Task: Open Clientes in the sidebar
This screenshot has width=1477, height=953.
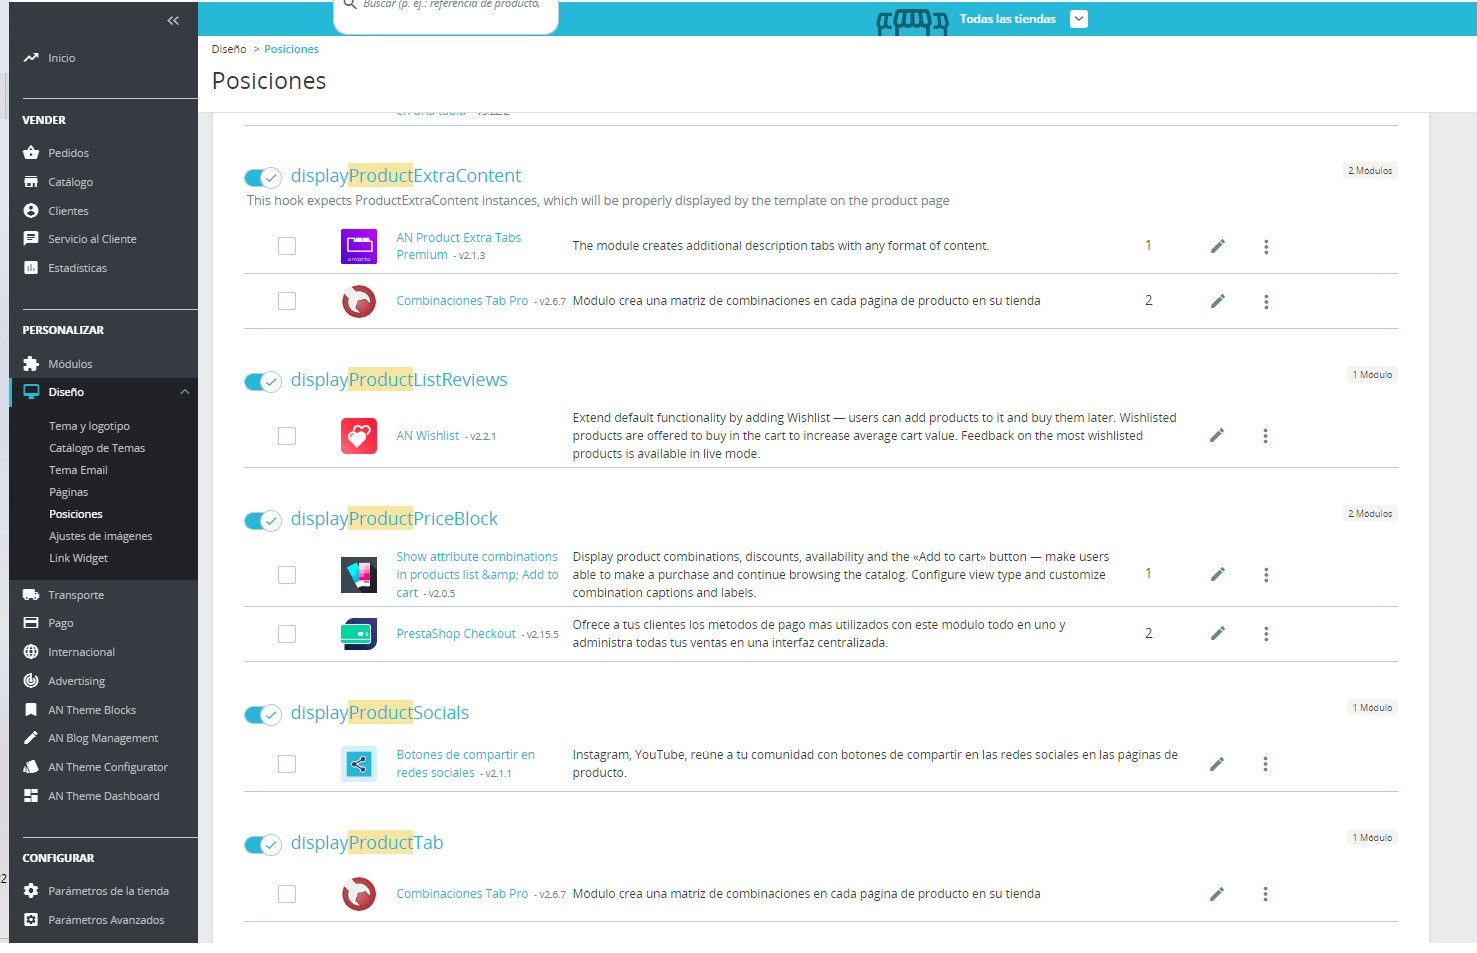Action: click(68, 211)
